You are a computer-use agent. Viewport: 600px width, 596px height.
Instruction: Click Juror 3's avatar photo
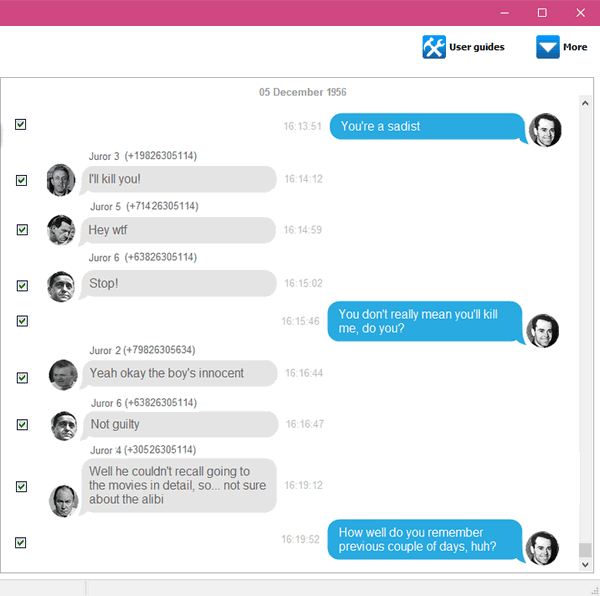pyautogui.click(x=61, y=180)
